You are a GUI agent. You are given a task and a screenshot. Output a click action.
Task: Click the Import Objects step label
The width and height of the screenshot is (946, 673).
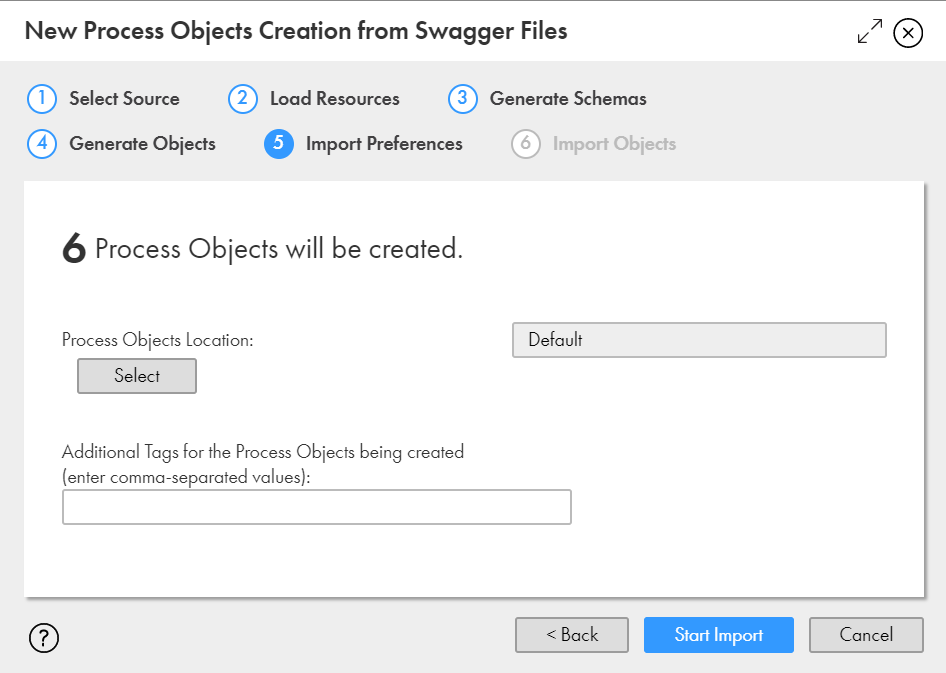point(614,144)
